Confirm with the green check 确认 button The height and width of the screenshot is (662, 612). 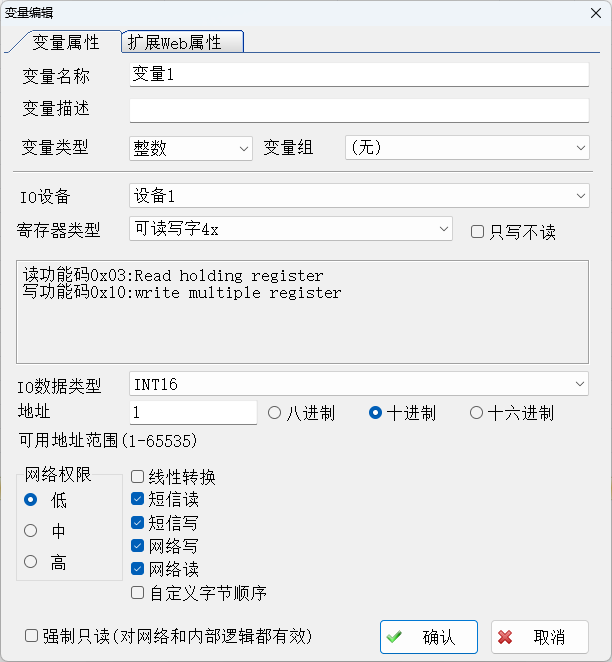429,637
